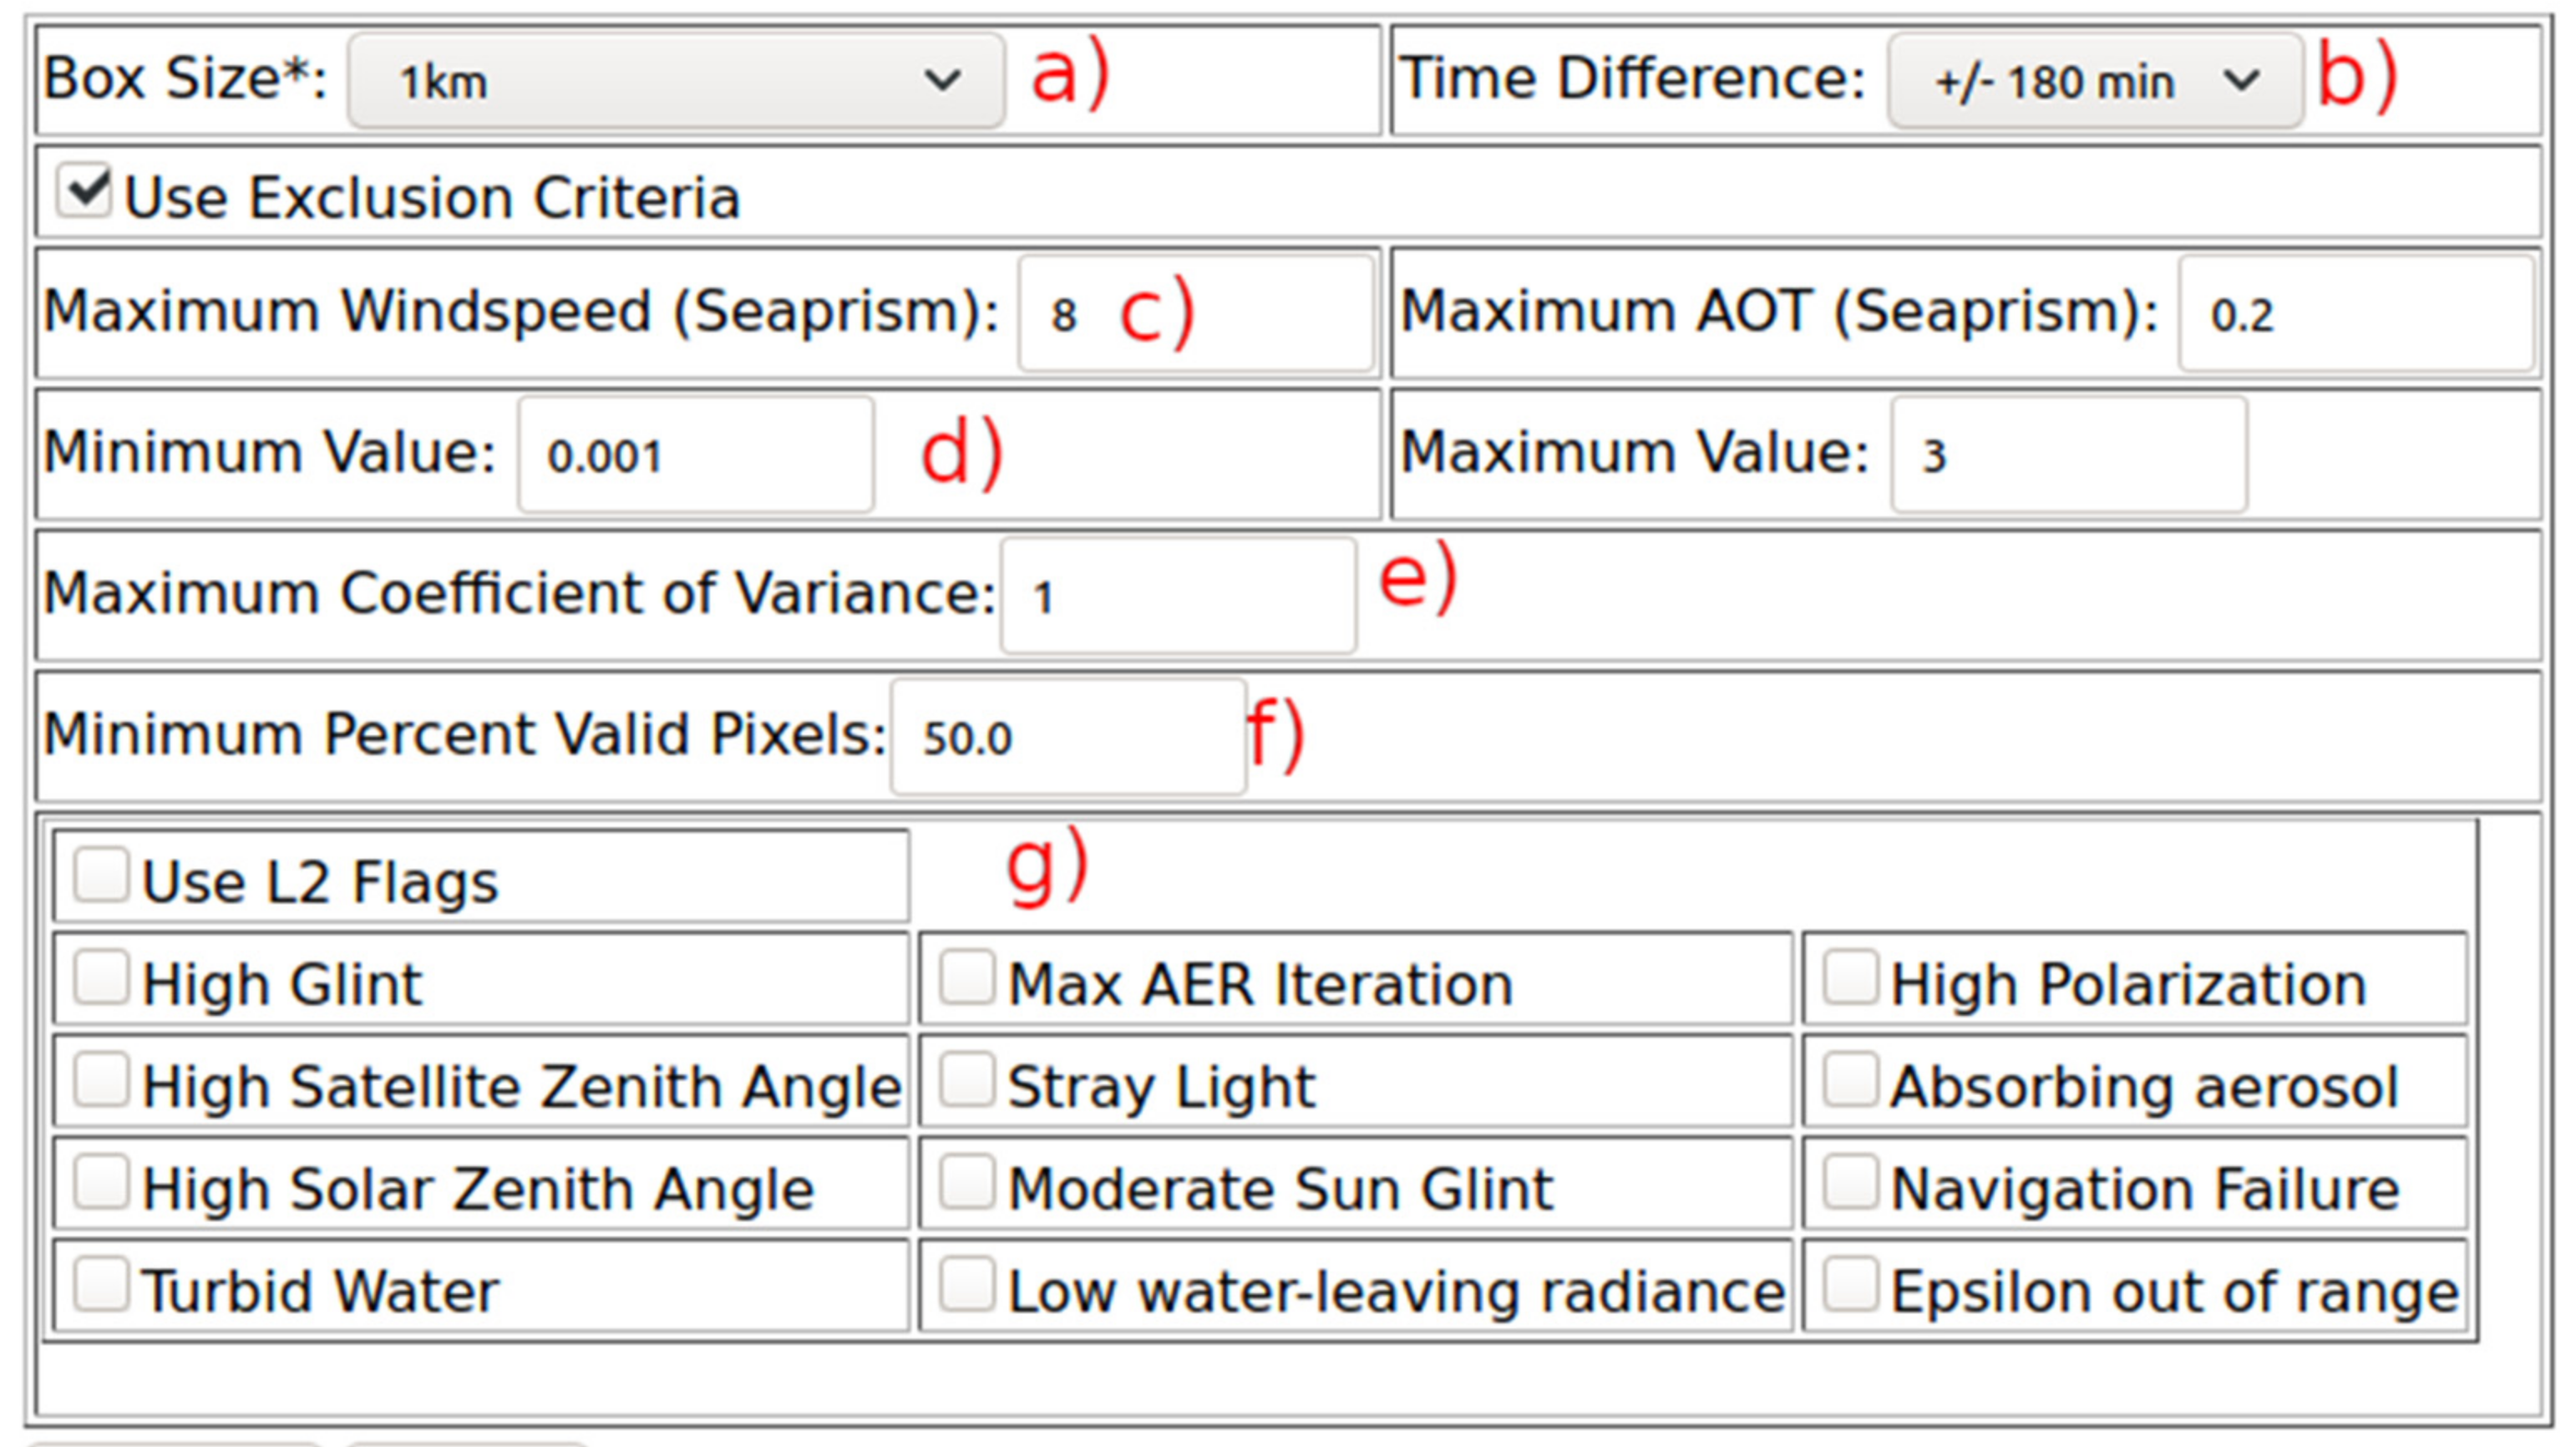Tick the Turbid Water checkbox
The image size is (2576, 1447).
(x=101, y=1284)
